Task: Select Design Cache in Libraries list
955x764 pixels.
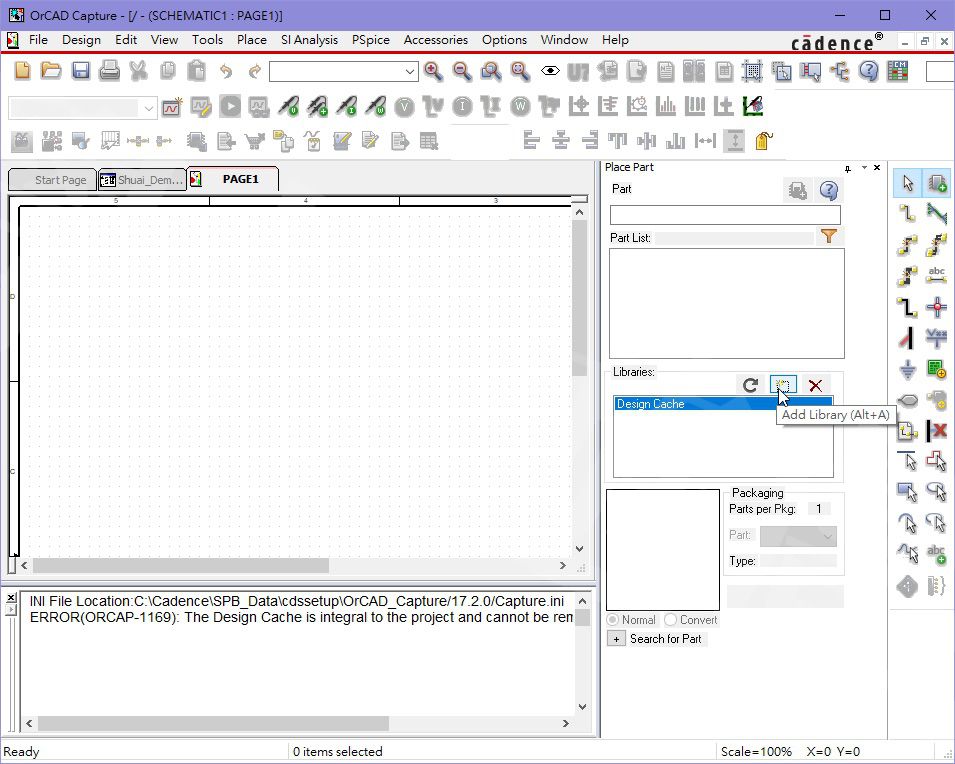Action: point(723,404)
